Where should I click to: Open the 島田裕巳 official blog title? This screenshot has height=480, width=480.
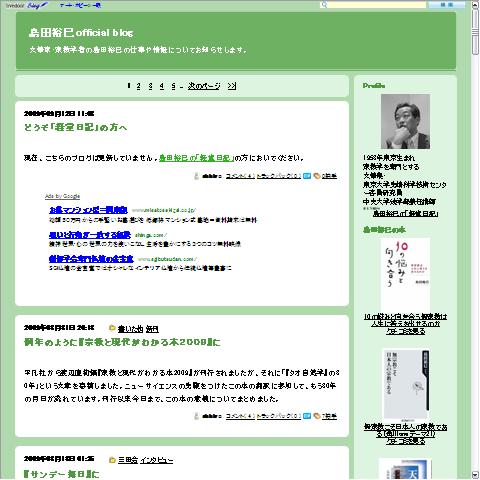click(81, 33)
